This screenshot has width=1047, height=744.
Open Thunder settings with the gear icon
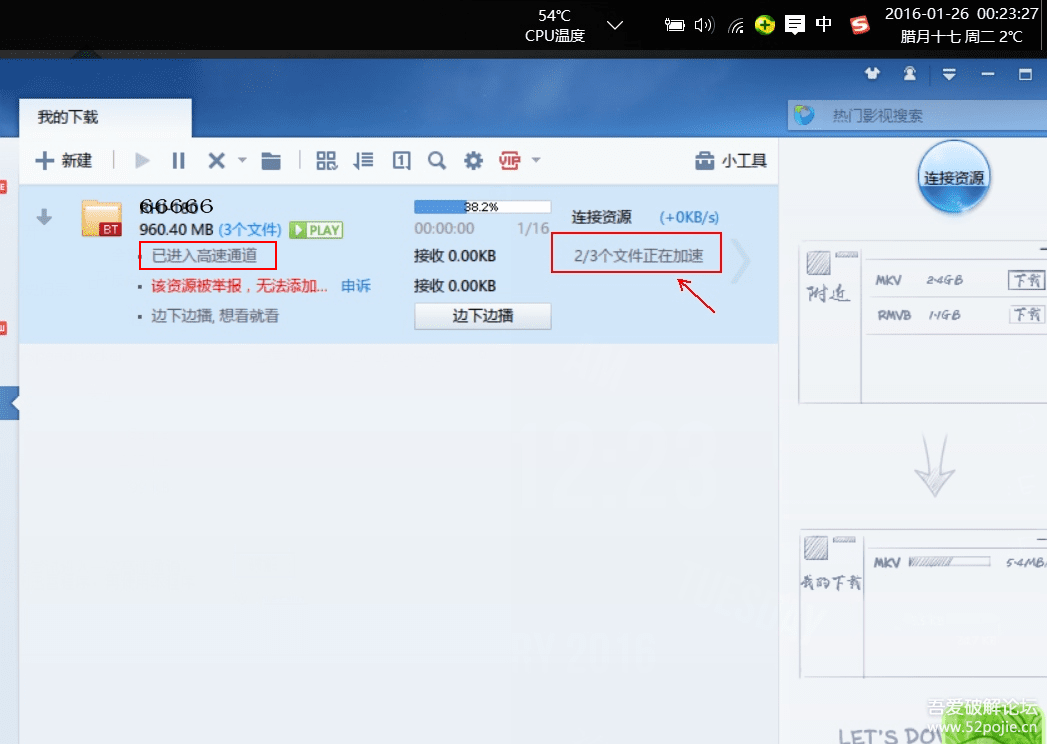tap(472, 160)
